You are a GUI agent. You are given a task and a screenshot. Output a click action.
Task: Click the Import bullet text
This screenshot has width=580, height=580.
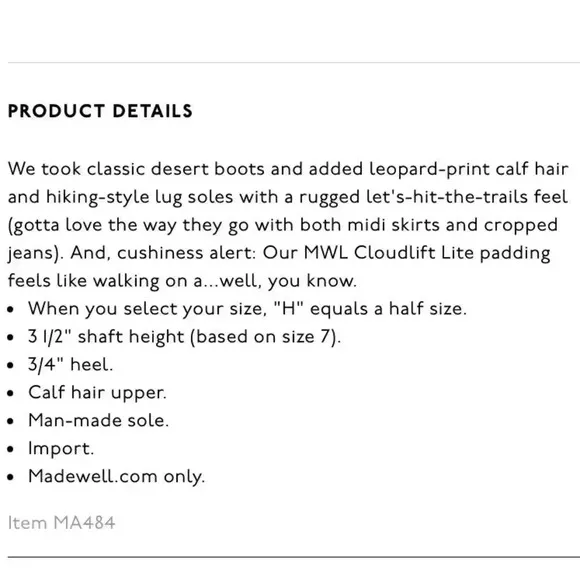point(61,449)
